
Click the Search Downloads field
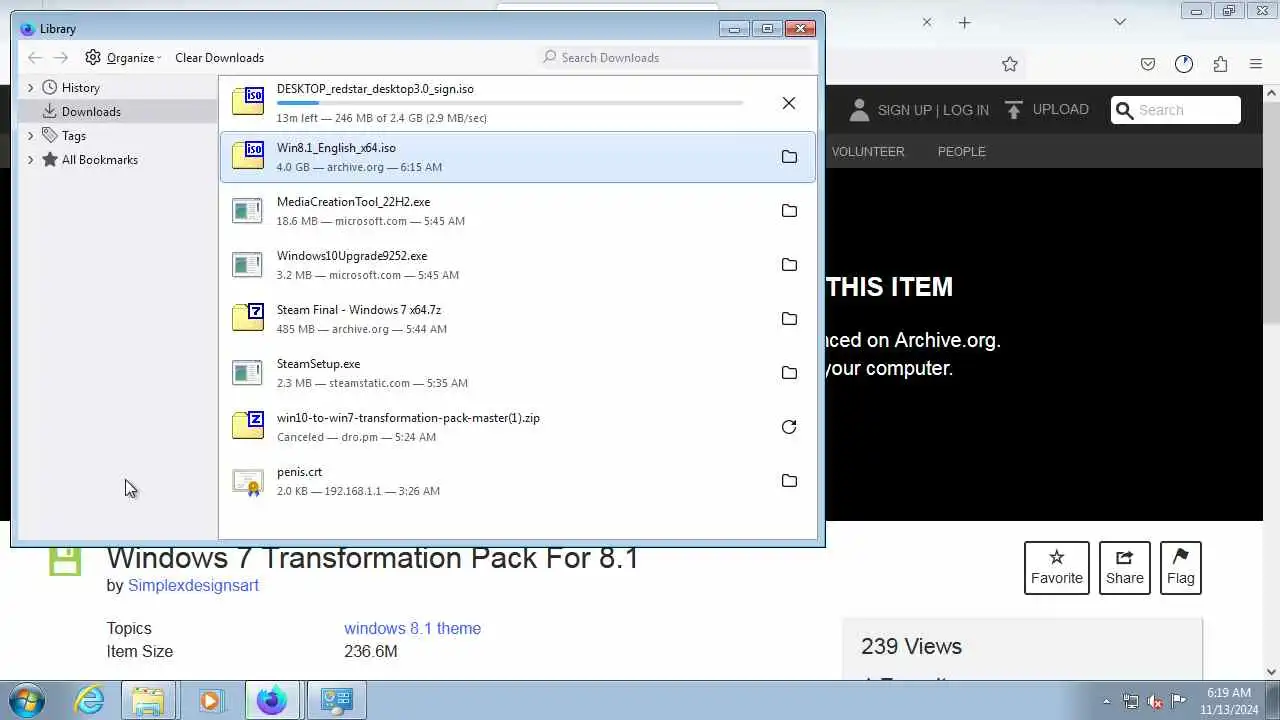(672, 58)
